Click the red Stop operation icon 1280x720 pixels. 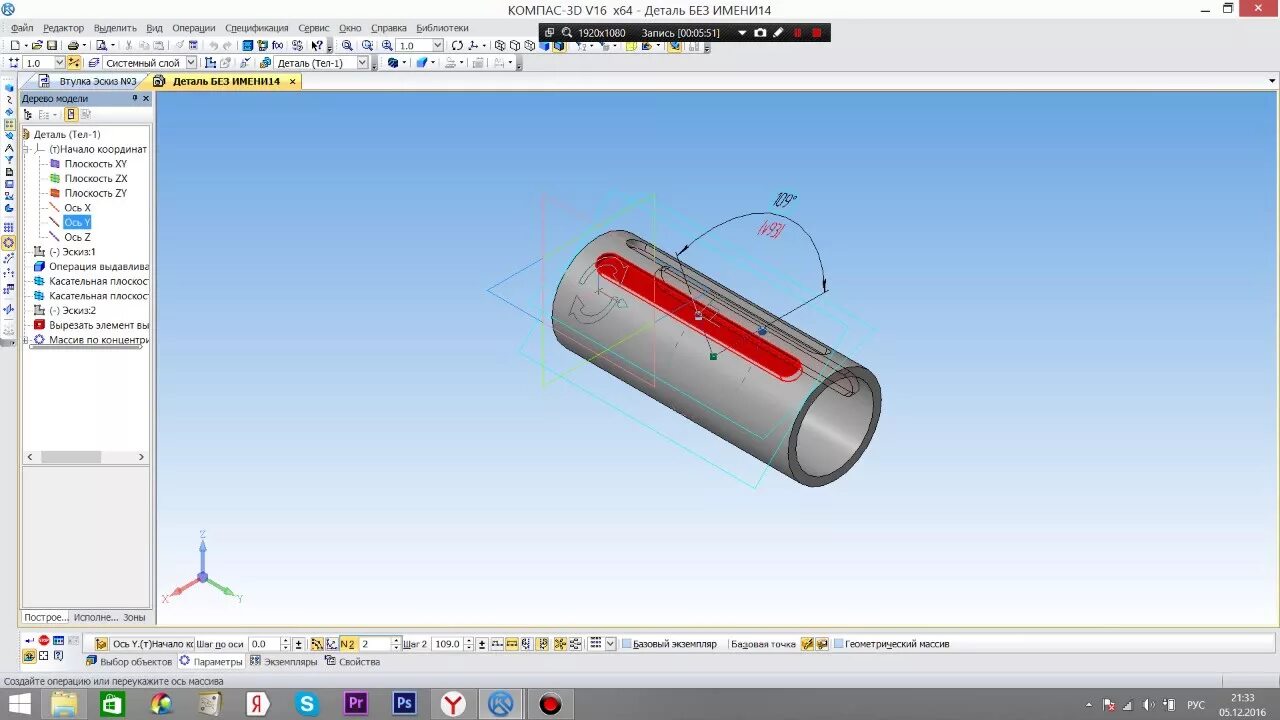pos(44,640)
